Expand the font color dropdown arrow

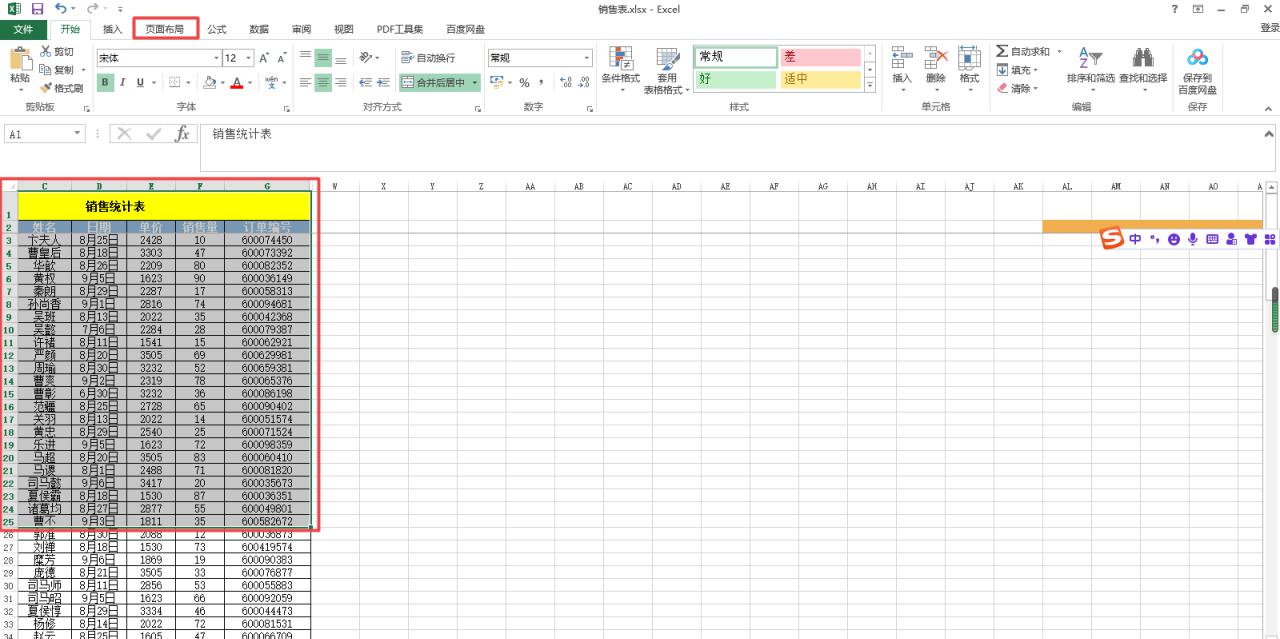250,83
